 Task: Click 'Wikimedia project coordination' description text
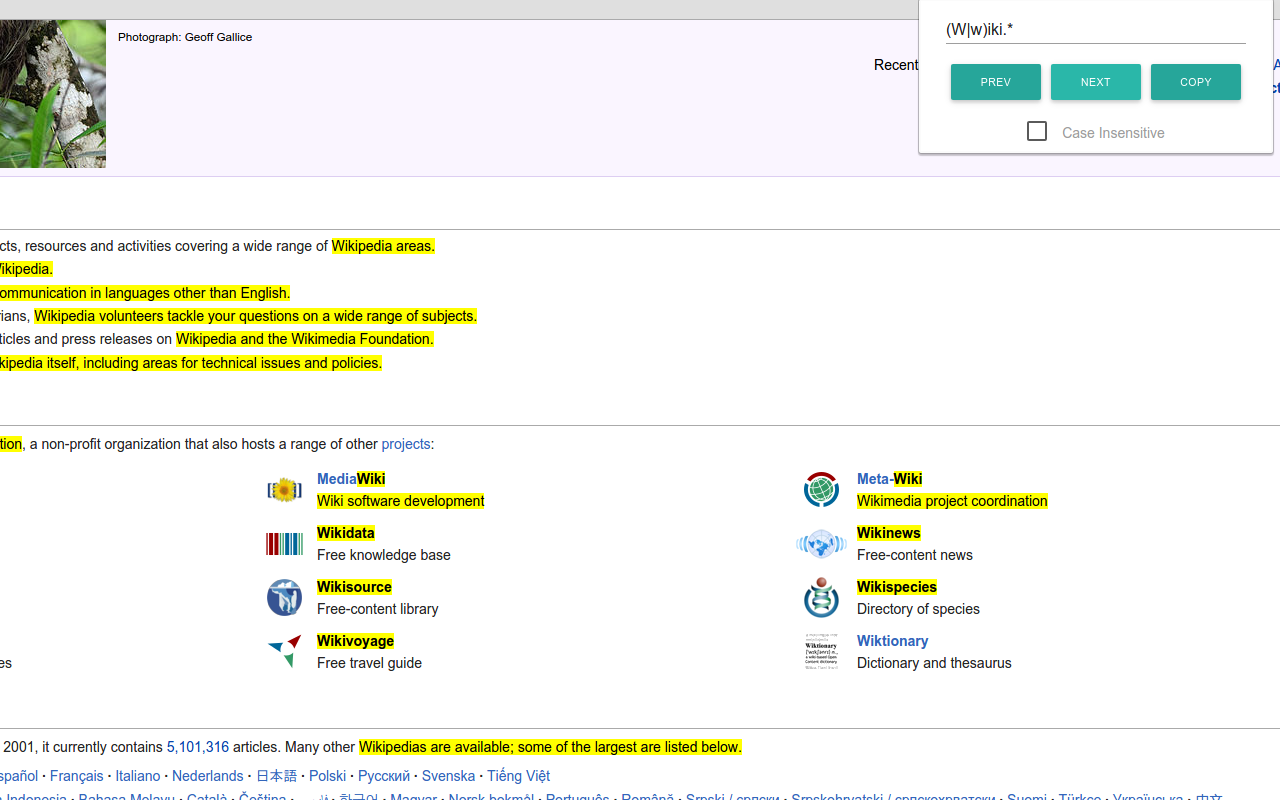(952, 501)
